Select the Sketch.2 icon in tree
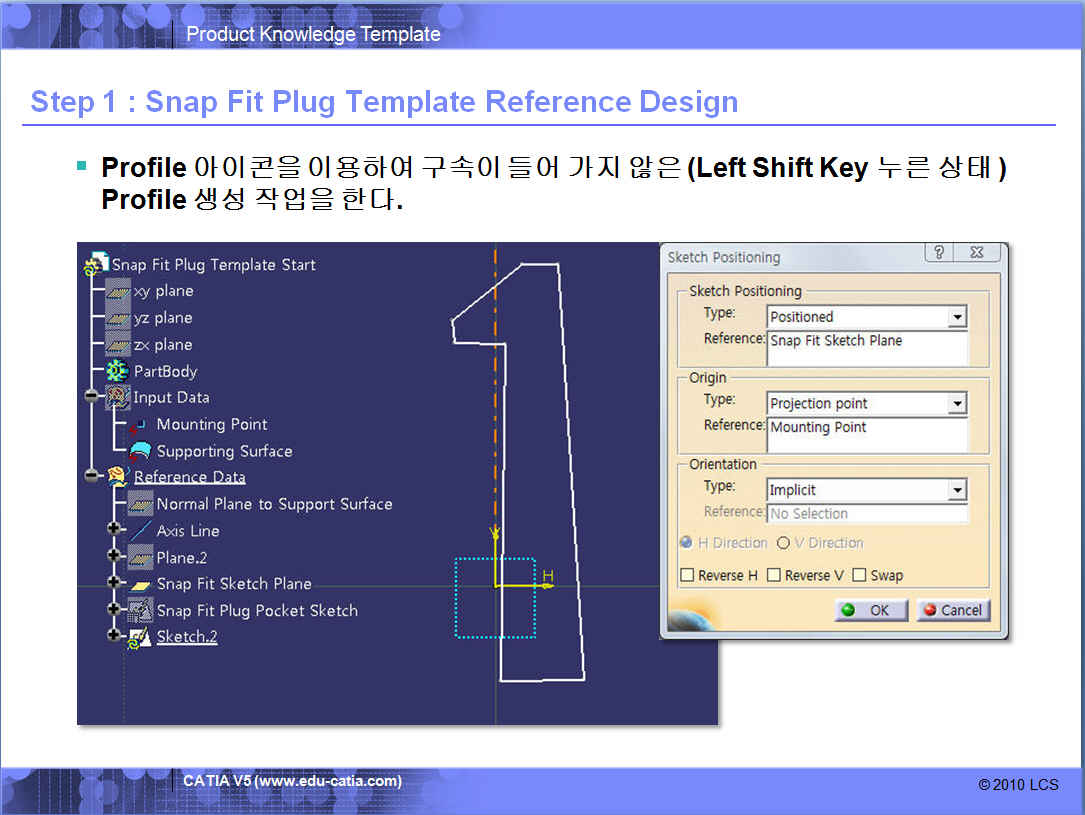Viewport: 1085px width, 815px height. pyautogui.click(x=140, y=637)
